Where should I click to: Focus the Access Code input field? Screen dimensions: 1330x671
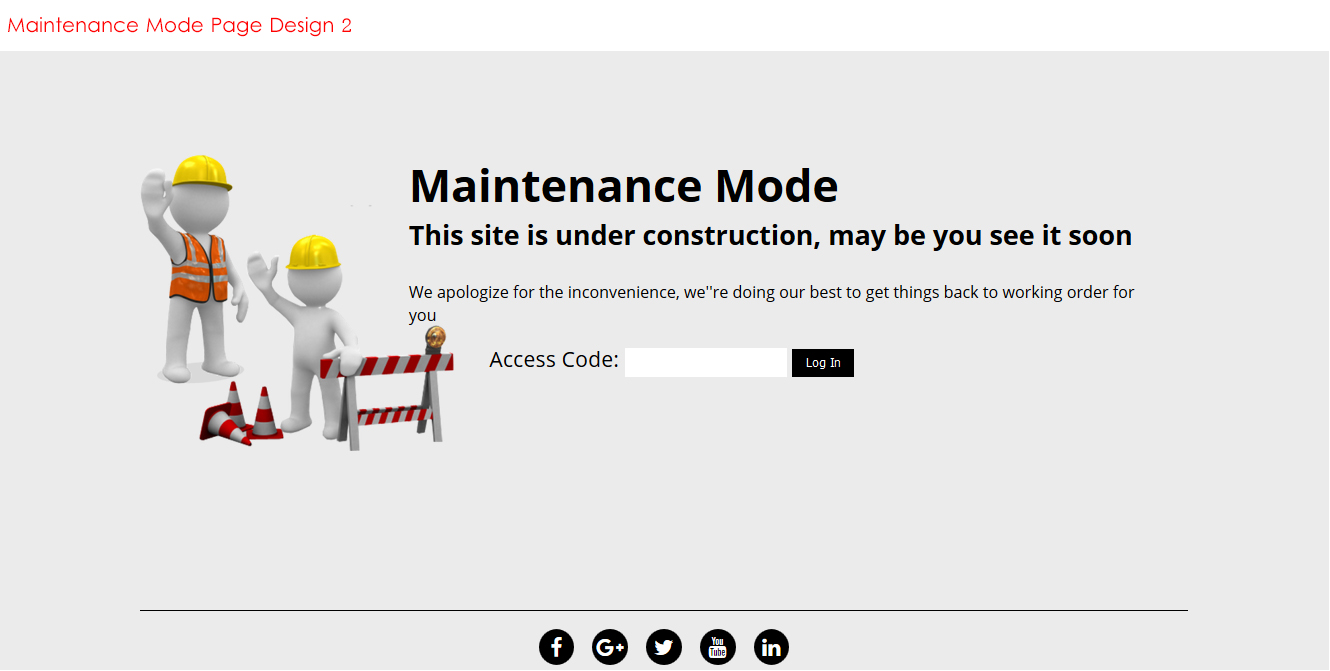click(x=706, y=362)
